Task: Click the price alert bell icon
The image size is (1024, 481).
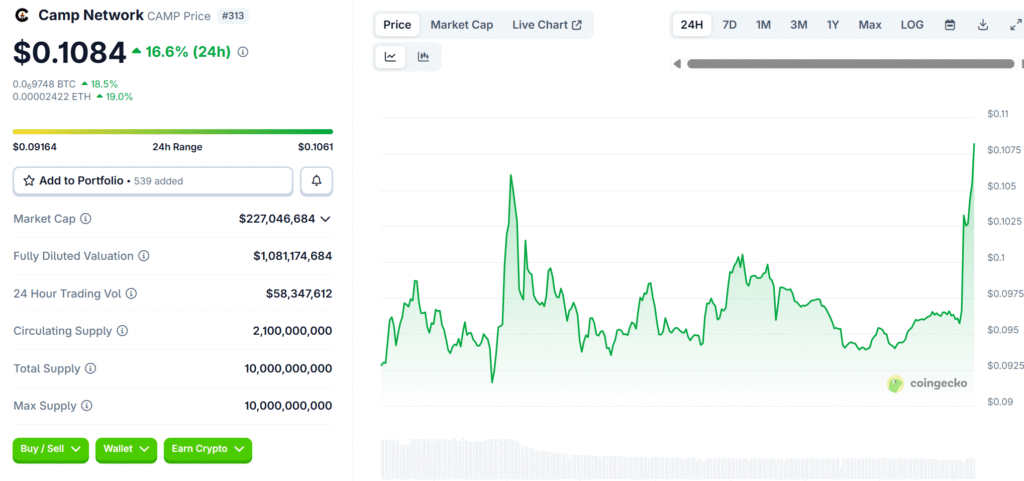Action: click(316, 181)
